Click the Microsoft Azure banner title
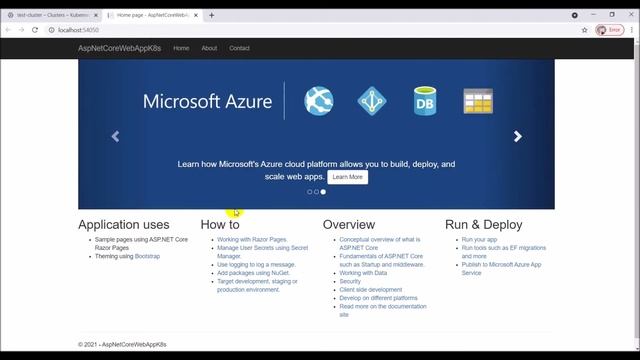Image resolution: width=640 pixels, height=360 pixels. tap(207, 101)
